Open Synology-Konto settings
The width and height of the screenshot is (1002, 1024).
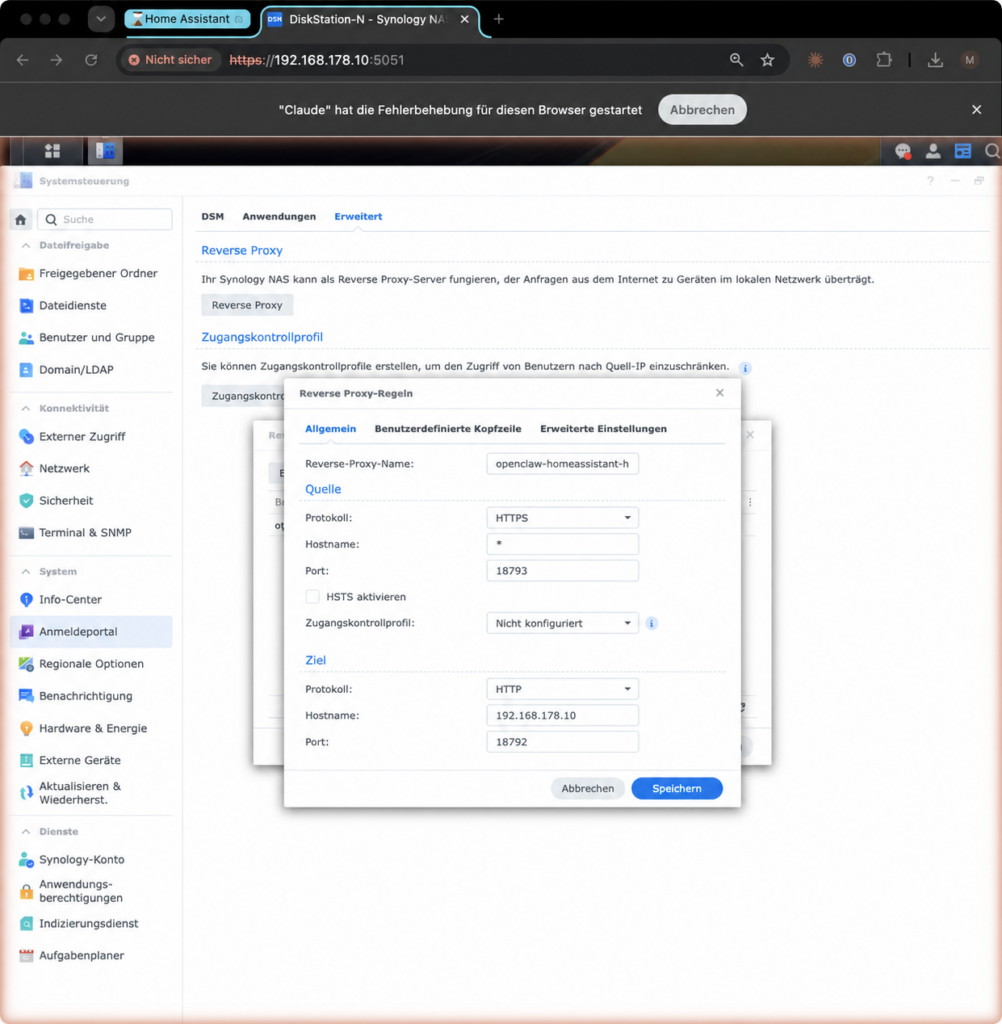(91, 859)
